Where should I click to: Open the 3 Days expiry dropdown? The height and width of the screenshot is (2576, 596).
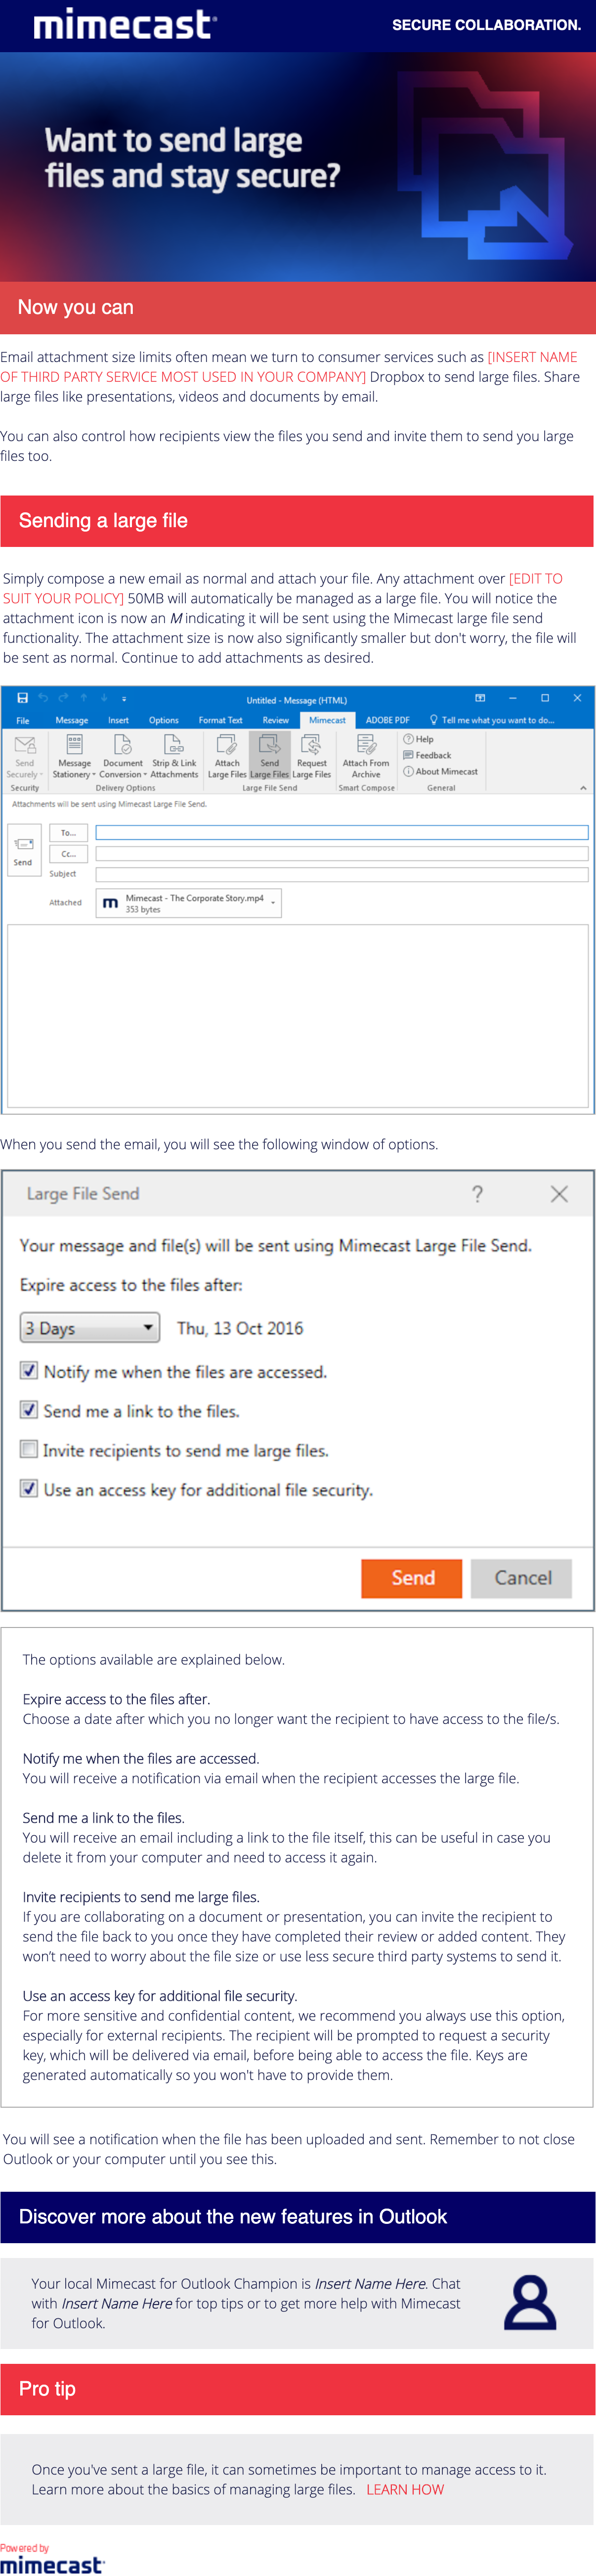click(90, 1328)
